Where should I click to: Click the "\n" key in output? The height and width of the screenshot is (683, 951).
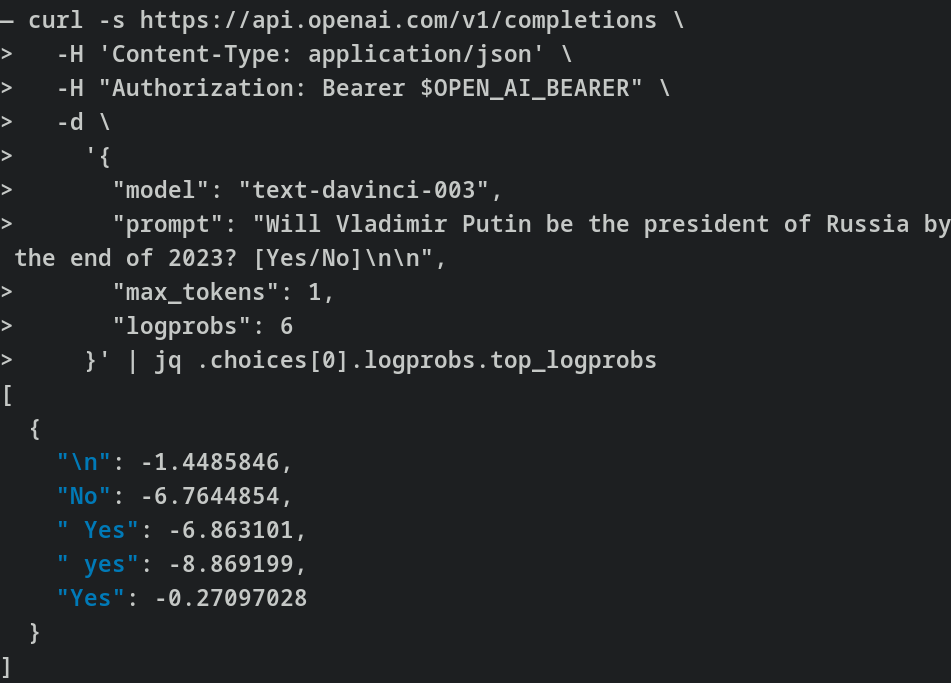pos(84,462)
